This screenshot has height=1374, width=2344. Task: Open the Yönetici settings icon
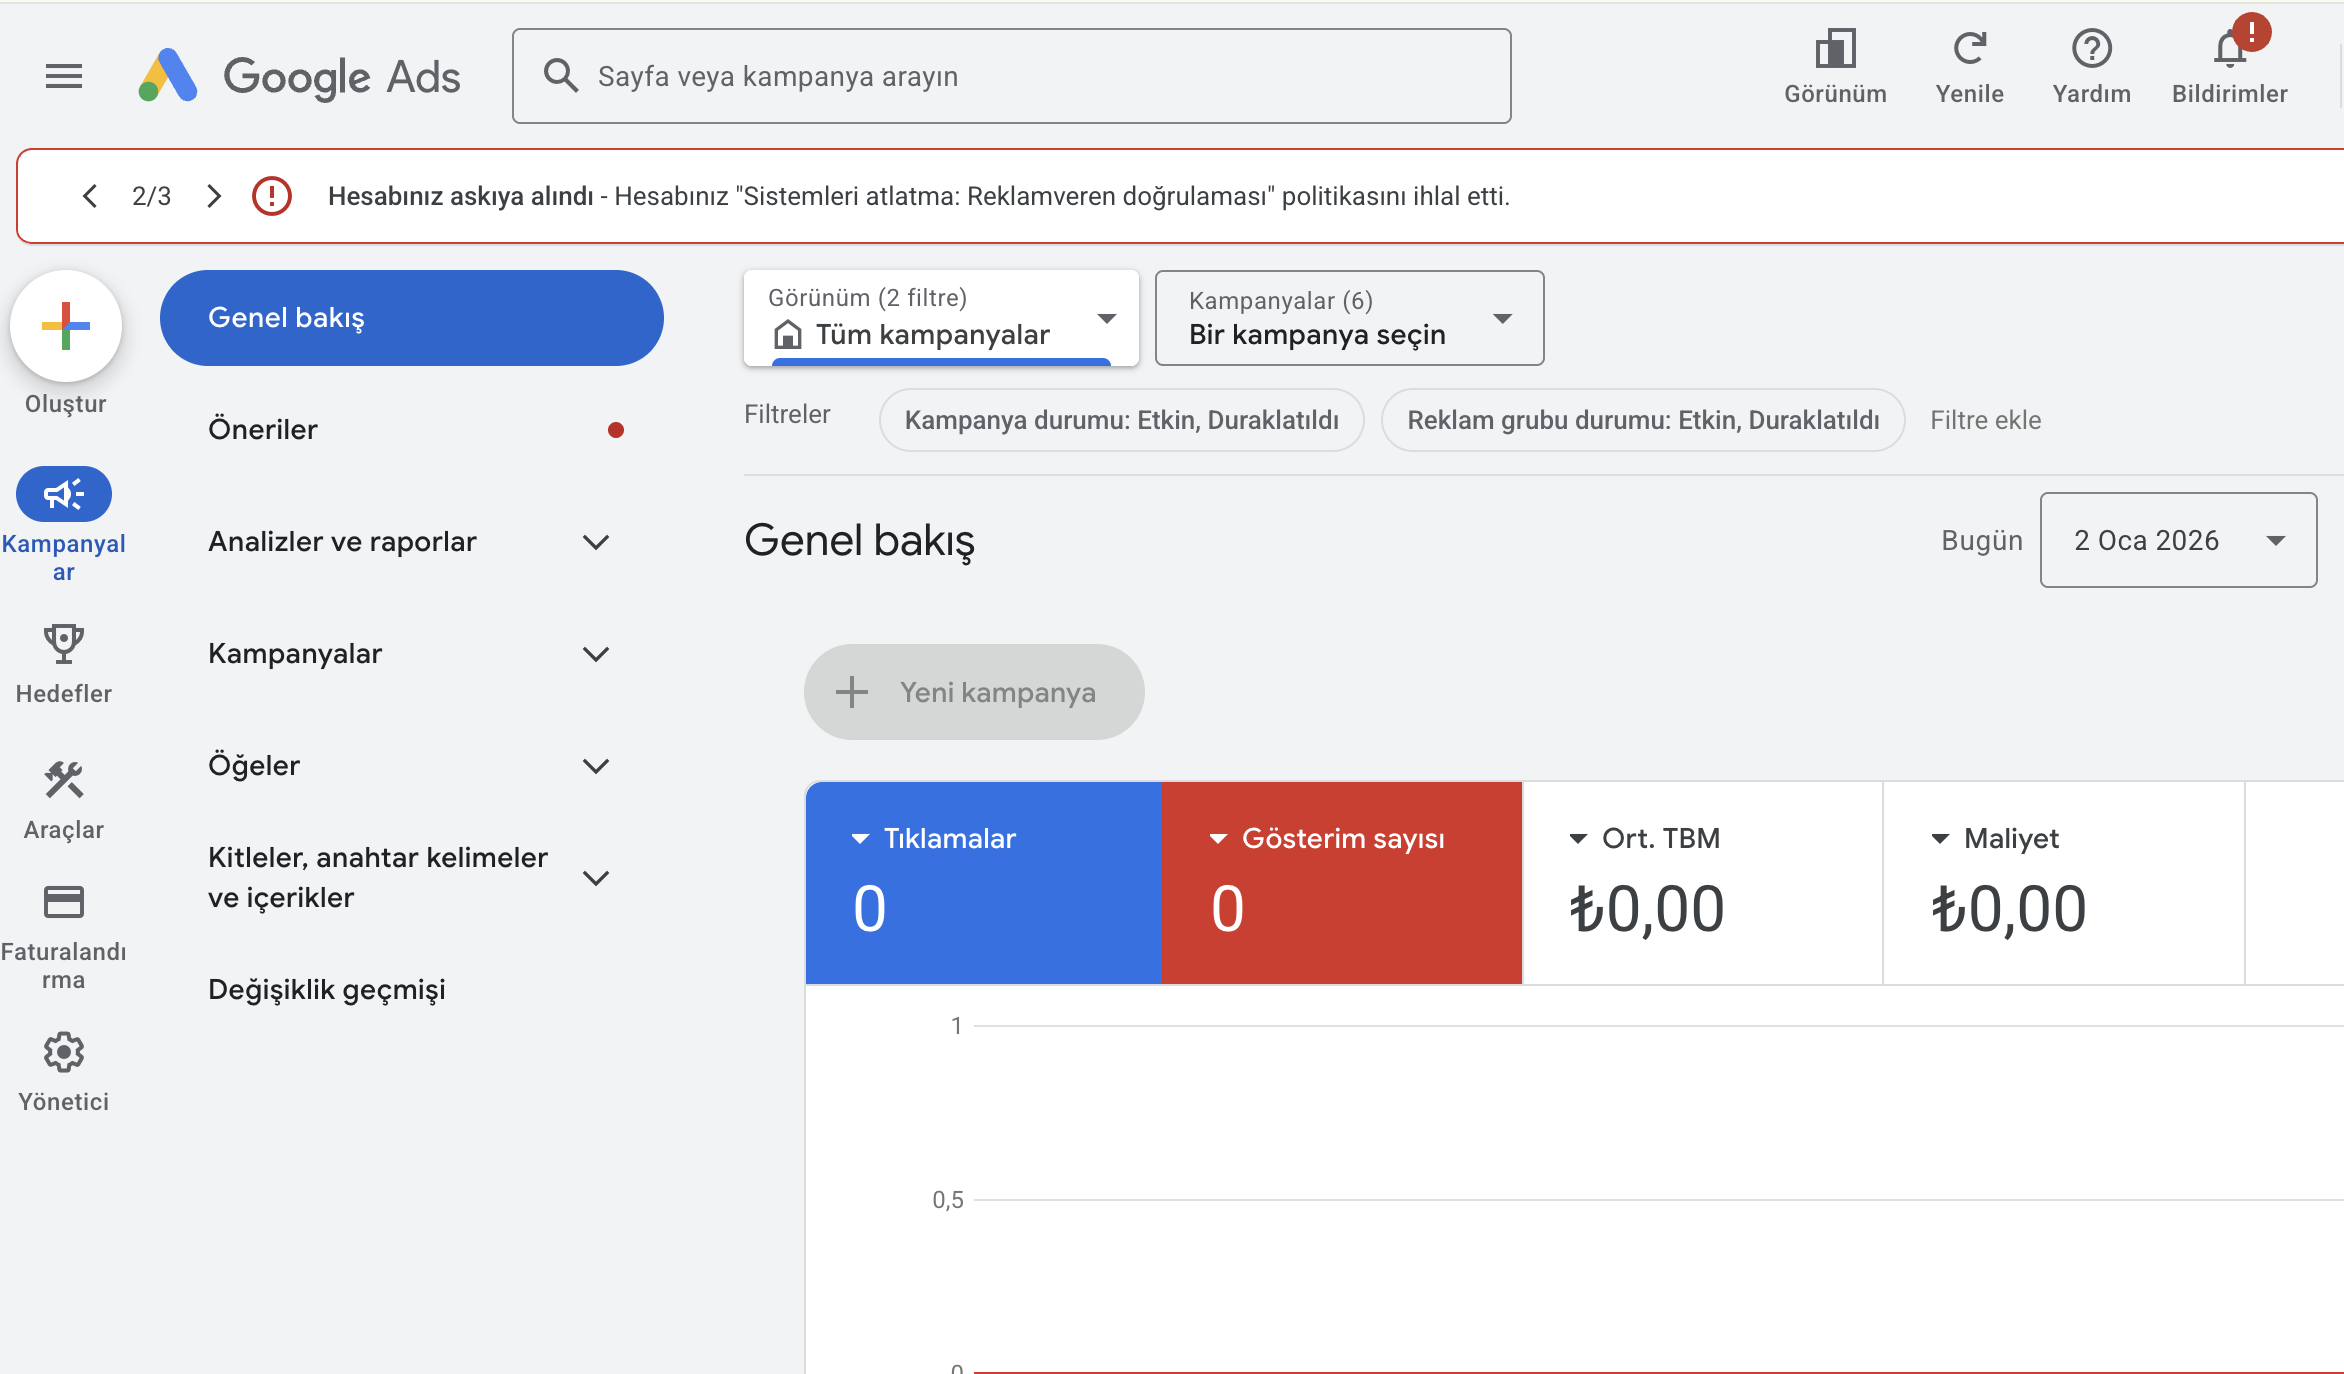click(63, 1051)
